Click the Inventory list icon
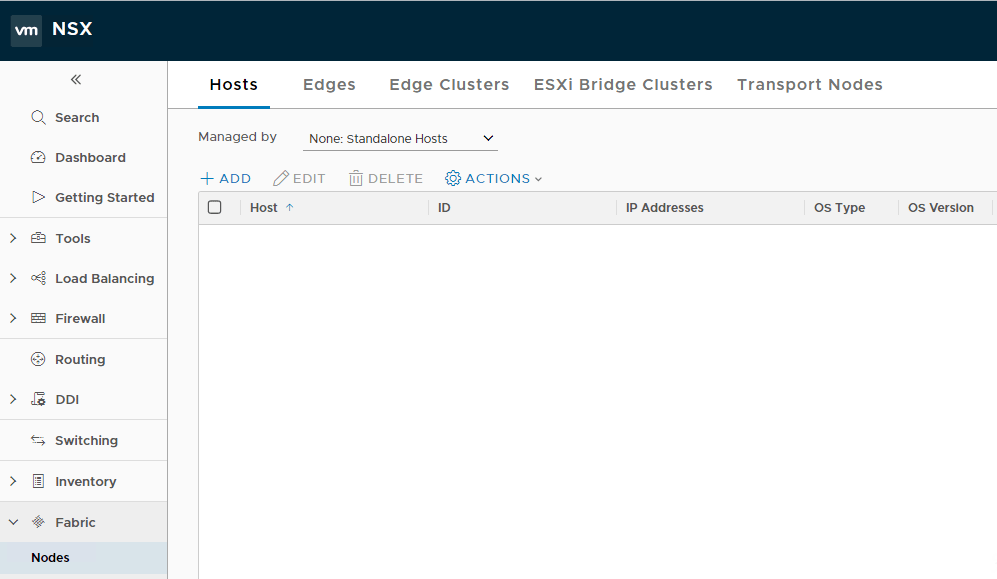This screenshot has width=997, height=579. pos(38,481)
